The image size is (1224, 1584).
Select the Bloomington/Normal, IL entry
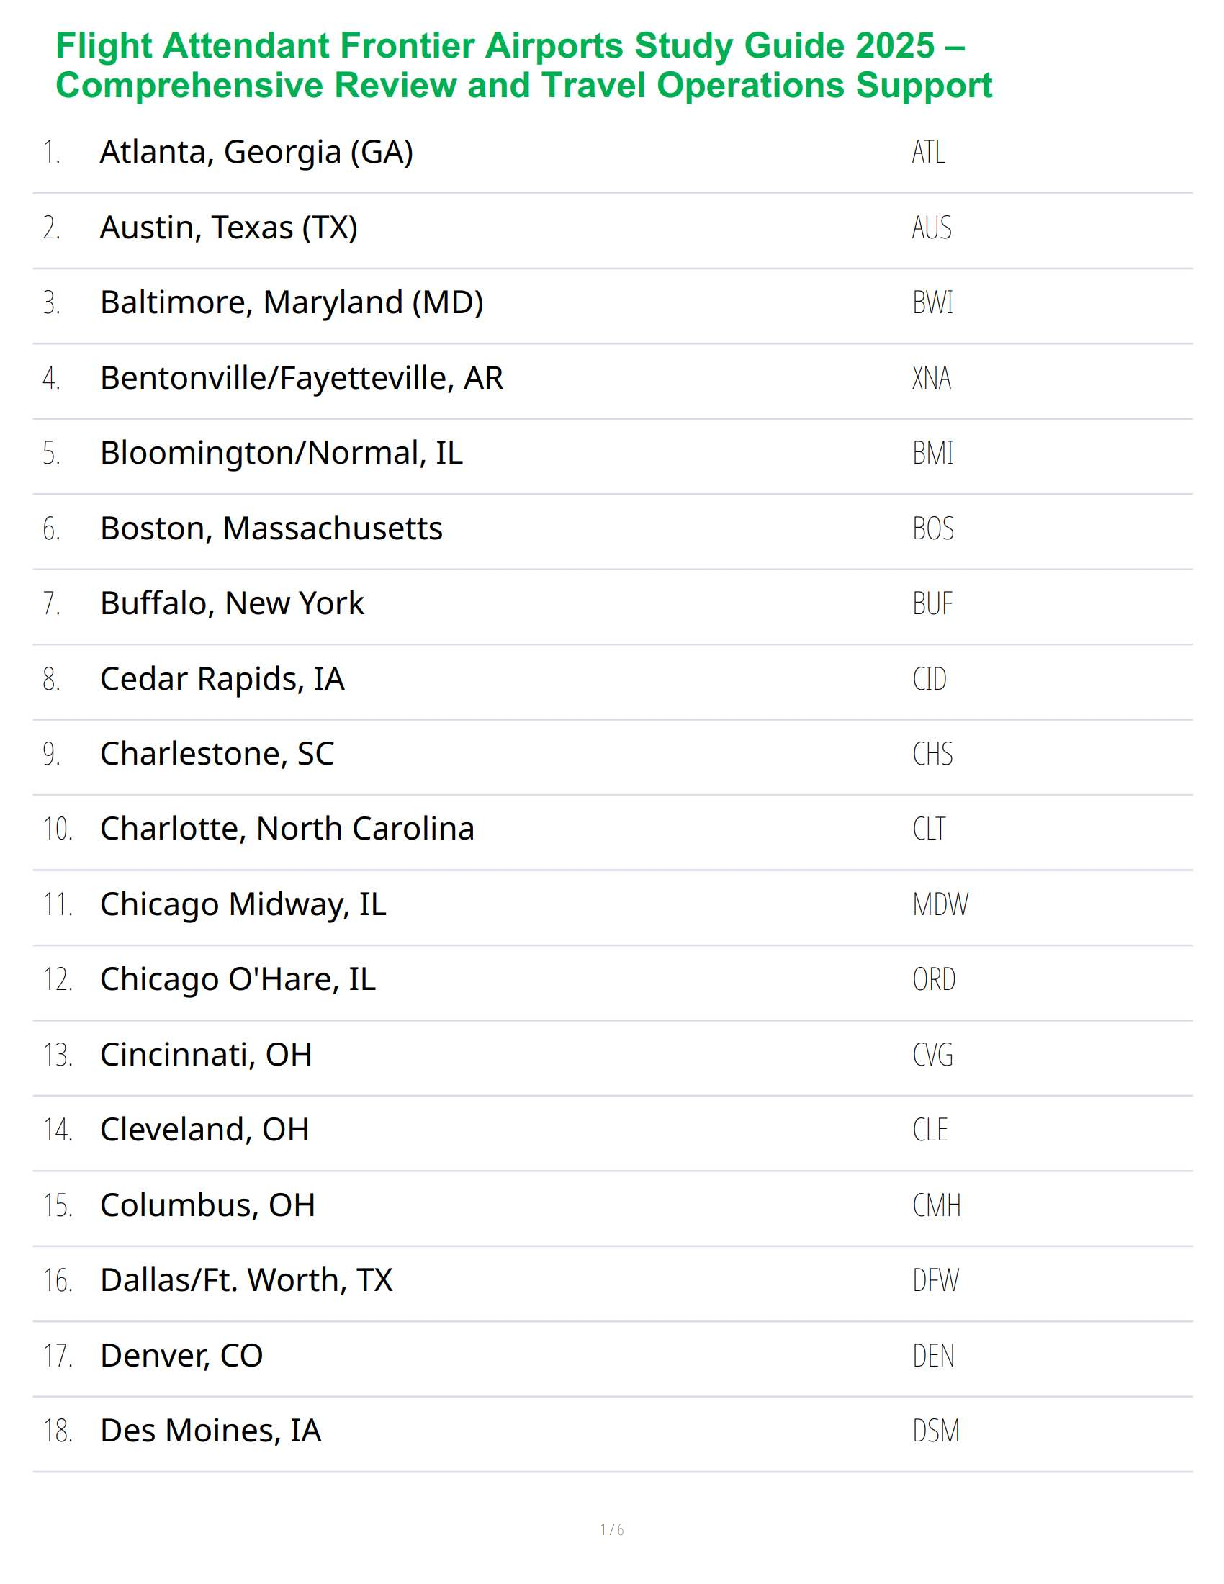pos(281,453)
